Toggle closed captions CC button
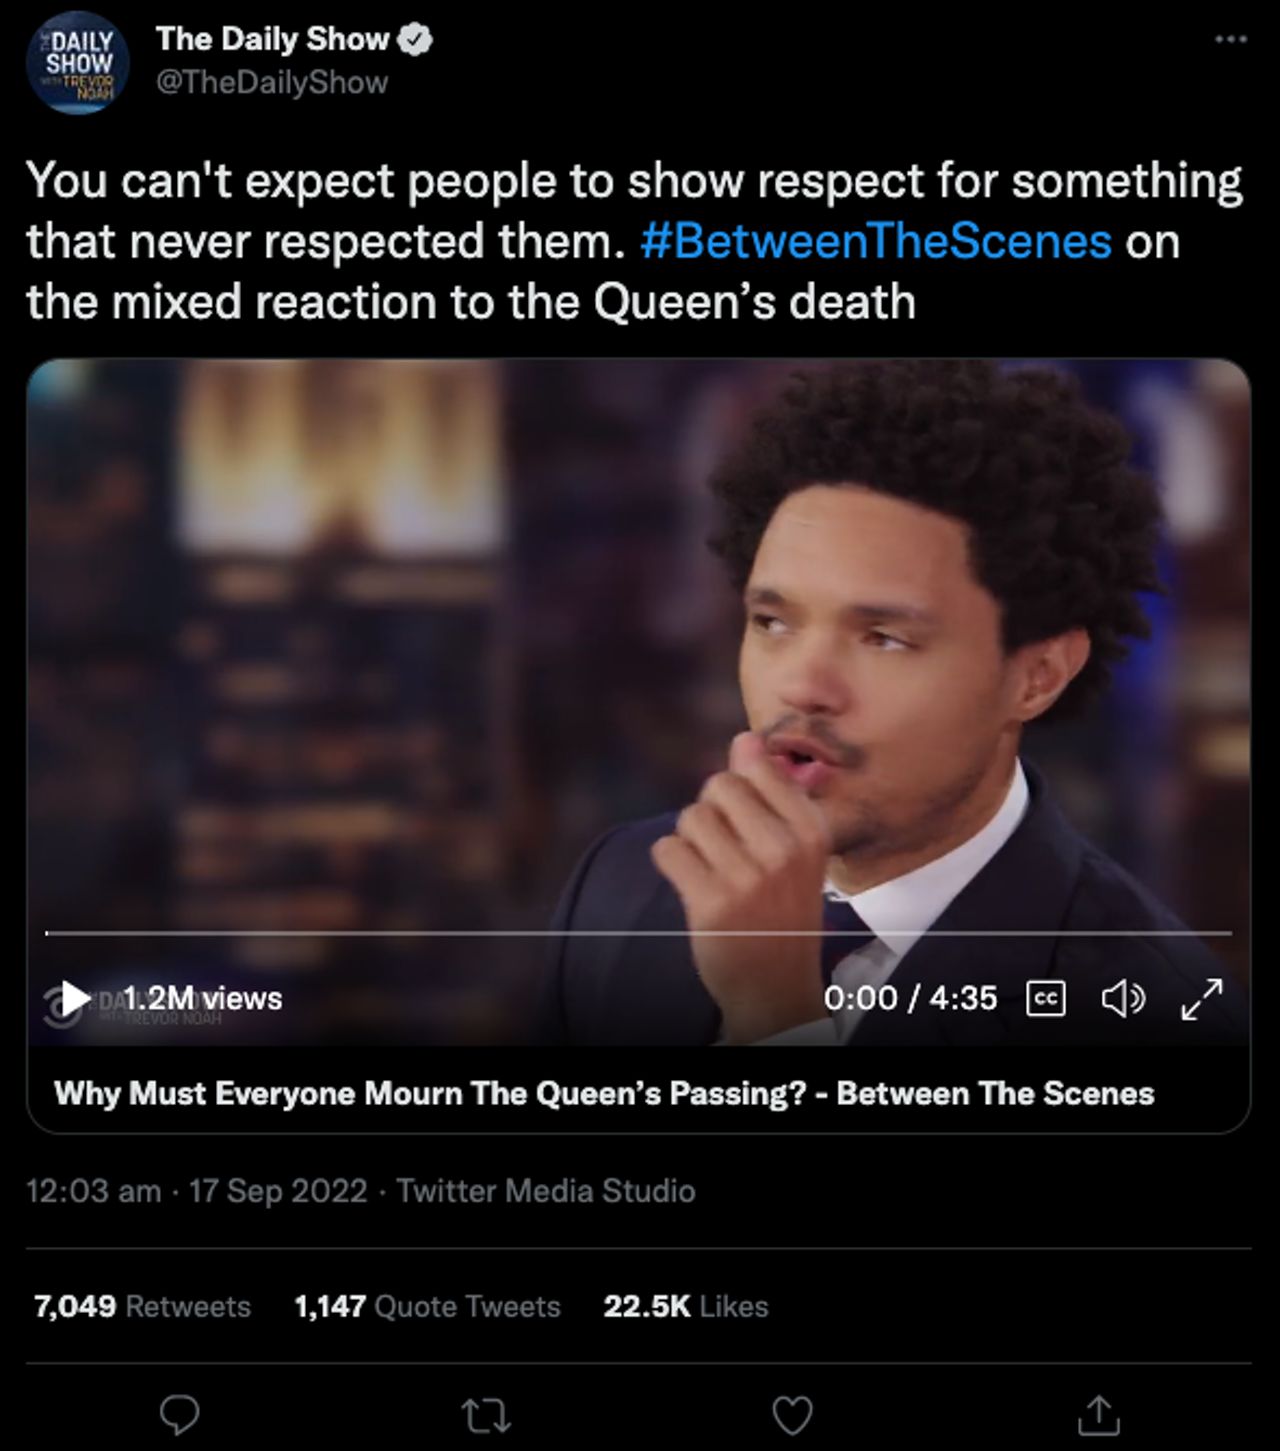 tap(1046, 998)
